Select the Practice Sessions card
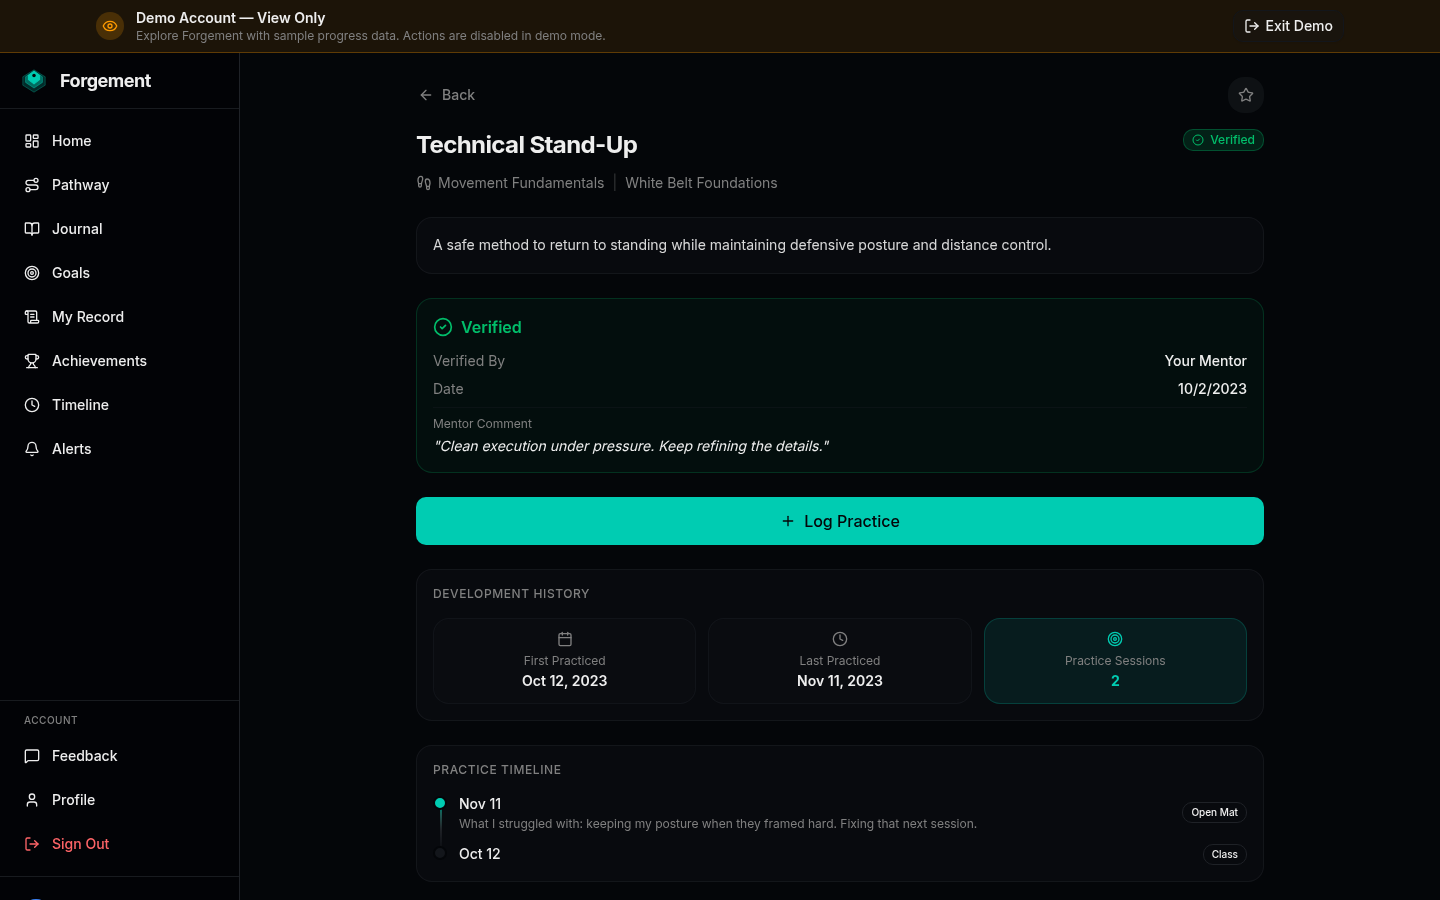Image resolution: width=1440 pixels, height=900 pixels. pyautogui.click(x=1115, y=661)
